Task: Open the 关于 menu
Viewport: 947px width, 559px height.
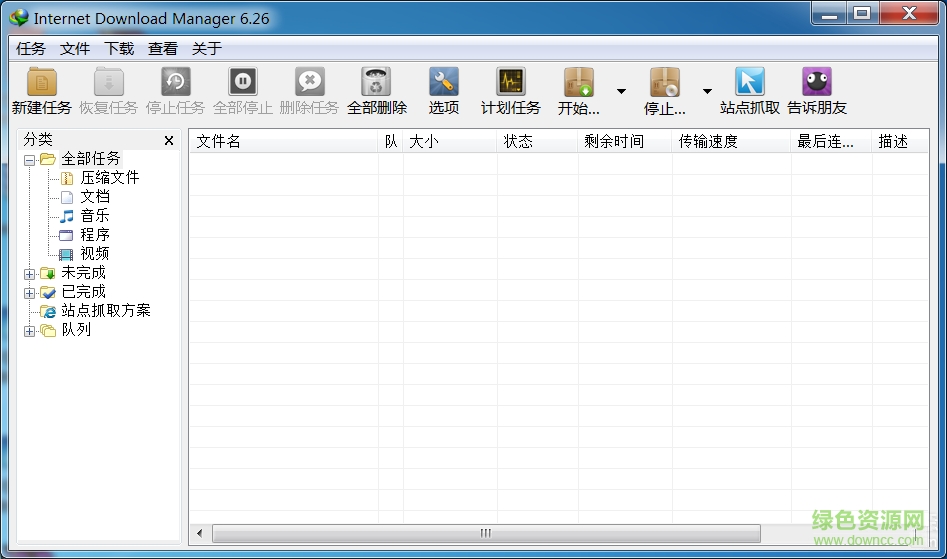Action: [x=207, y=49]
